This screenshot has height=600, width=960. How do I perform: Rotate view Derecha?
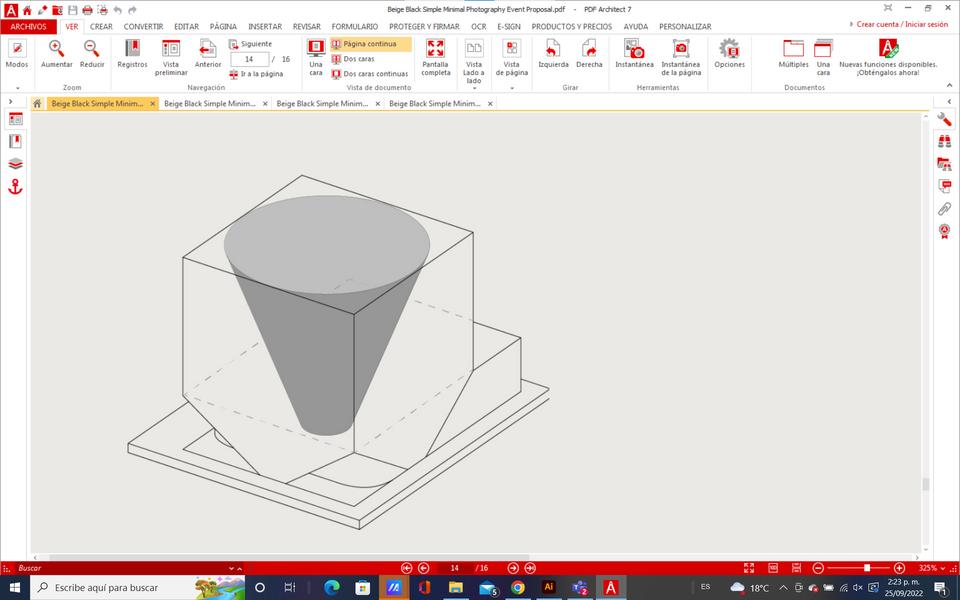589,53
